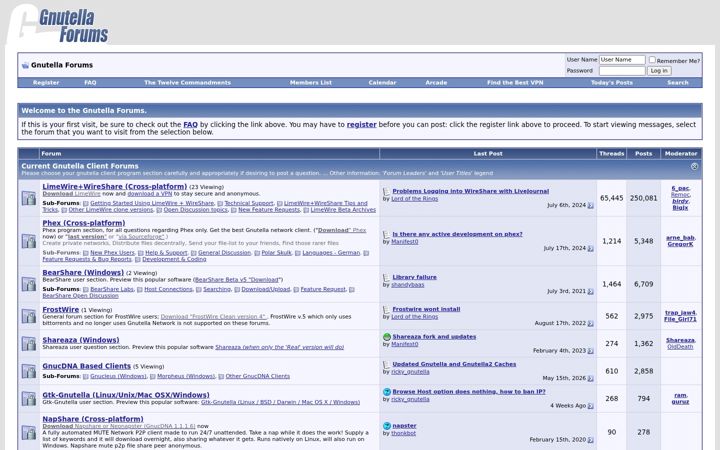Click the Gnutella Forums logo
This screenshot has height=450, width=720.
(58, 25)
